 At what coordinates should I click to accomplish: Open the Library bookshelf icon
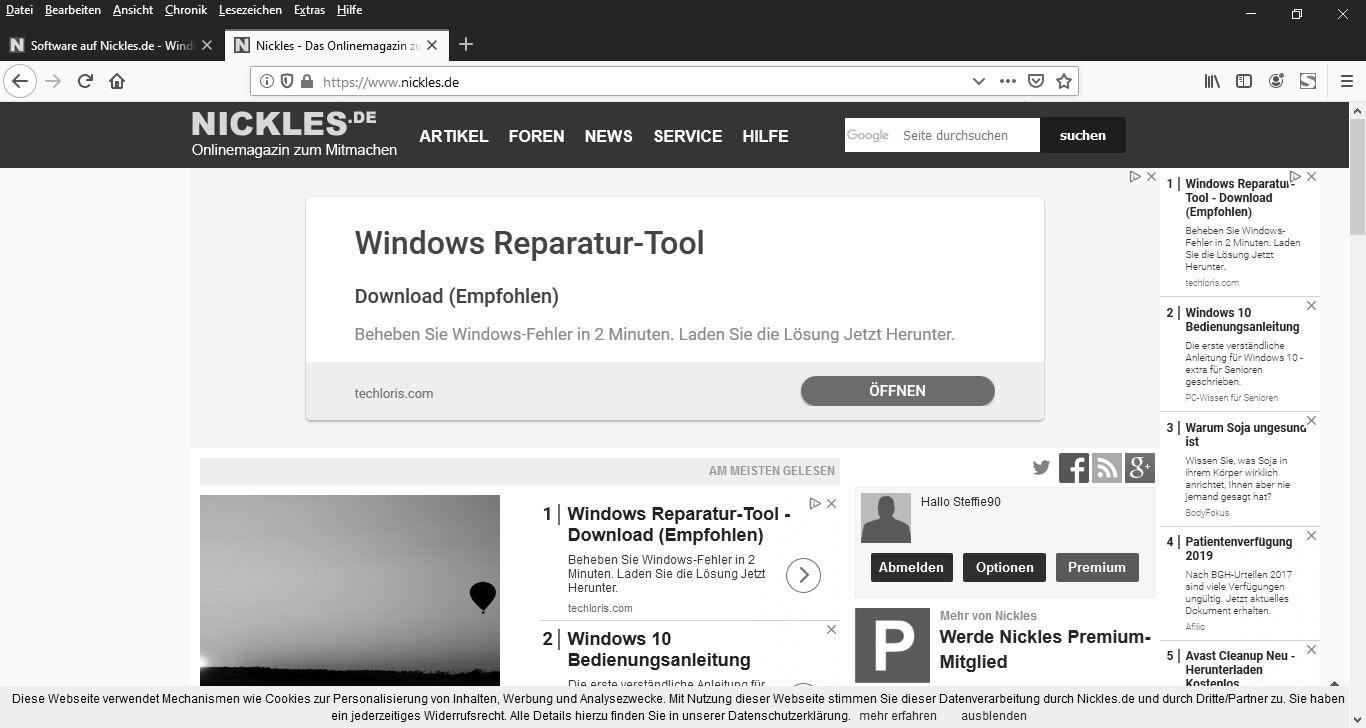point(1212,81)
